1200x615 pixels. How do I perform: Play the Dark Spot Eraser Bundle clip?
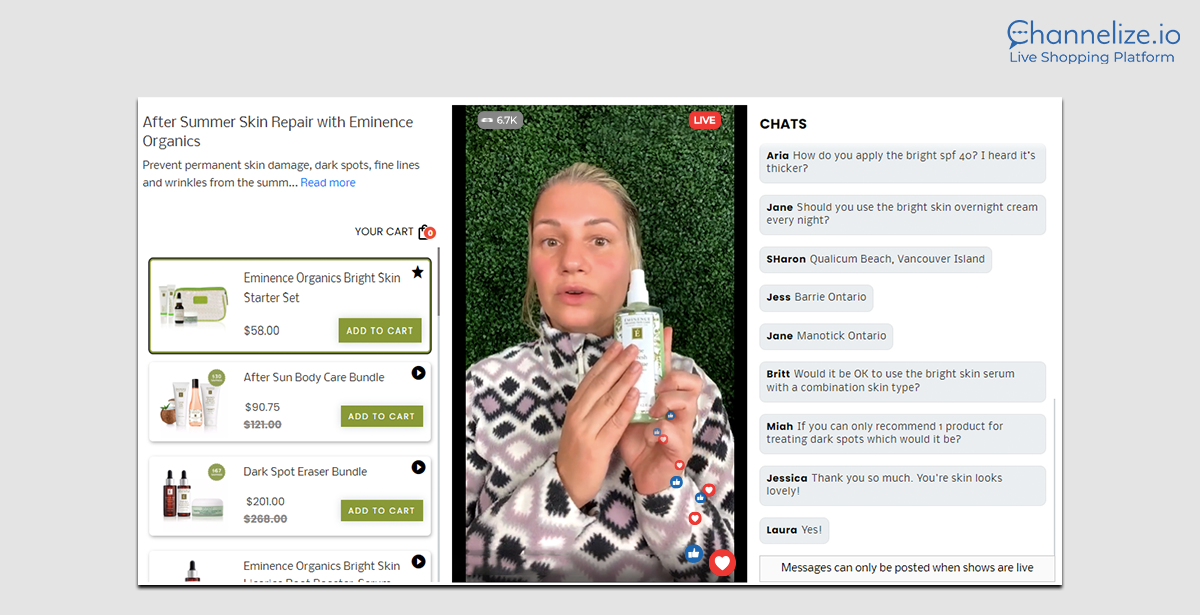click(418, 467)
